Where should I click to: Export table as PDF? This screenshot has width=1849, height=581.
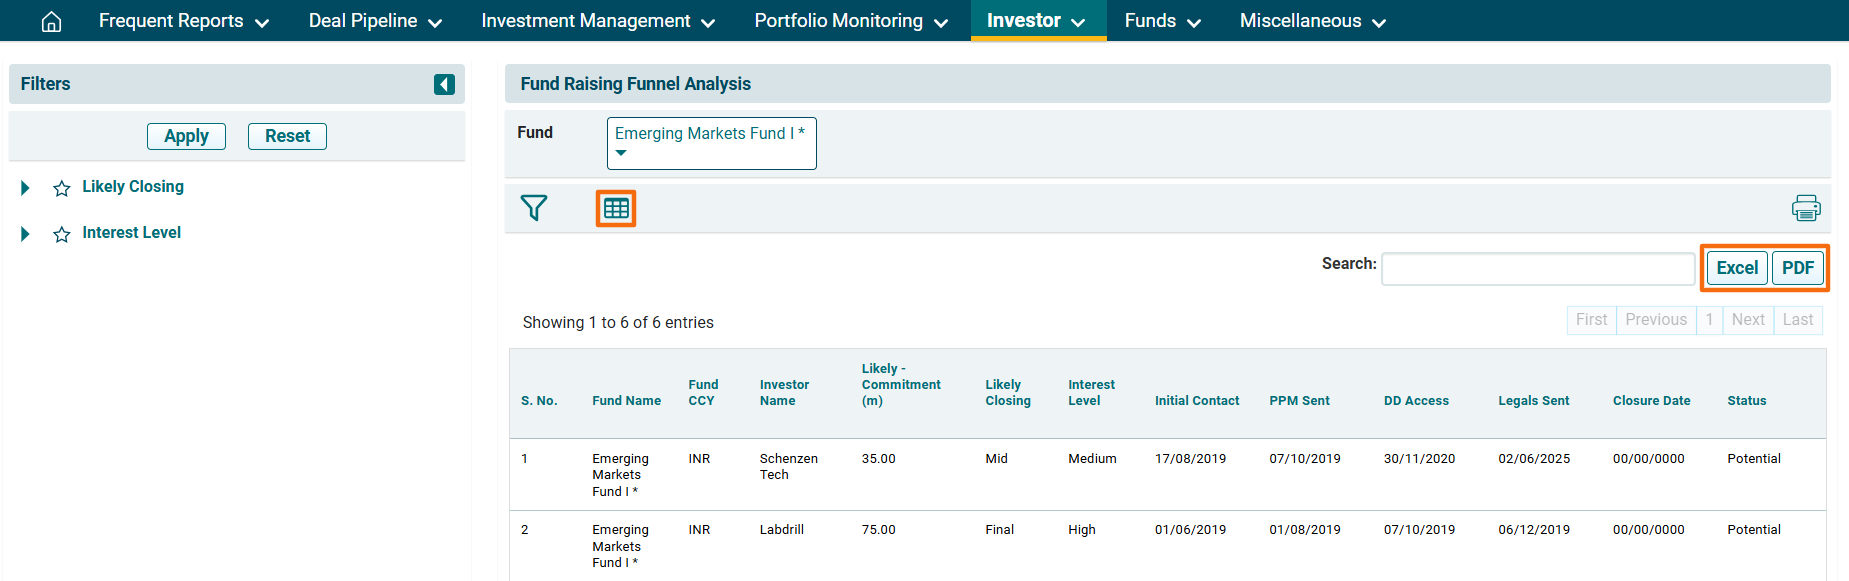click(1797, 268)
